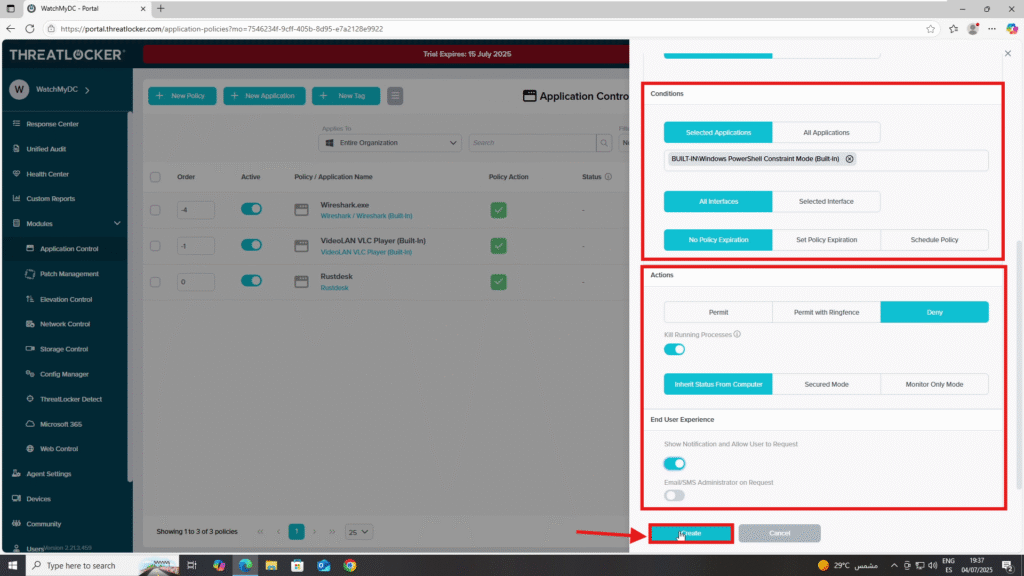Open Microsoft 365 module
This screenshot has height=576, width=1024.
(x=61, y=424)
